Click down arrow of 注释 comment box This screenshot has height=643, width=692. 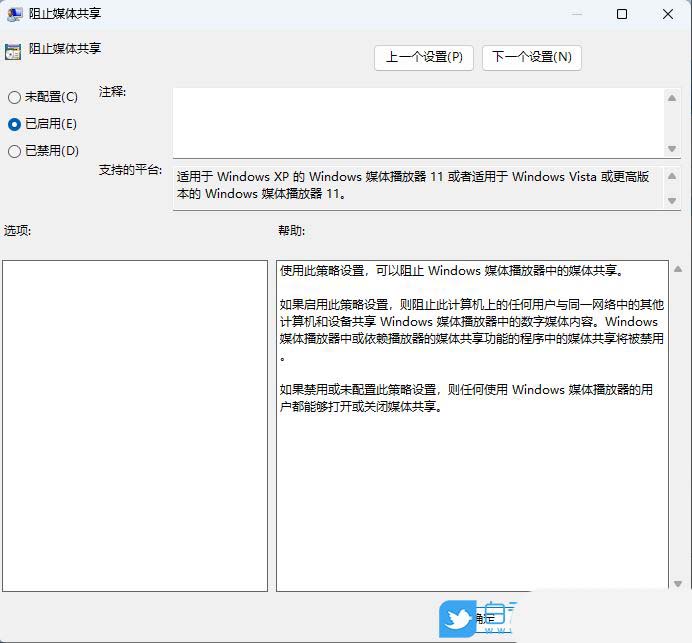[673, 147]
